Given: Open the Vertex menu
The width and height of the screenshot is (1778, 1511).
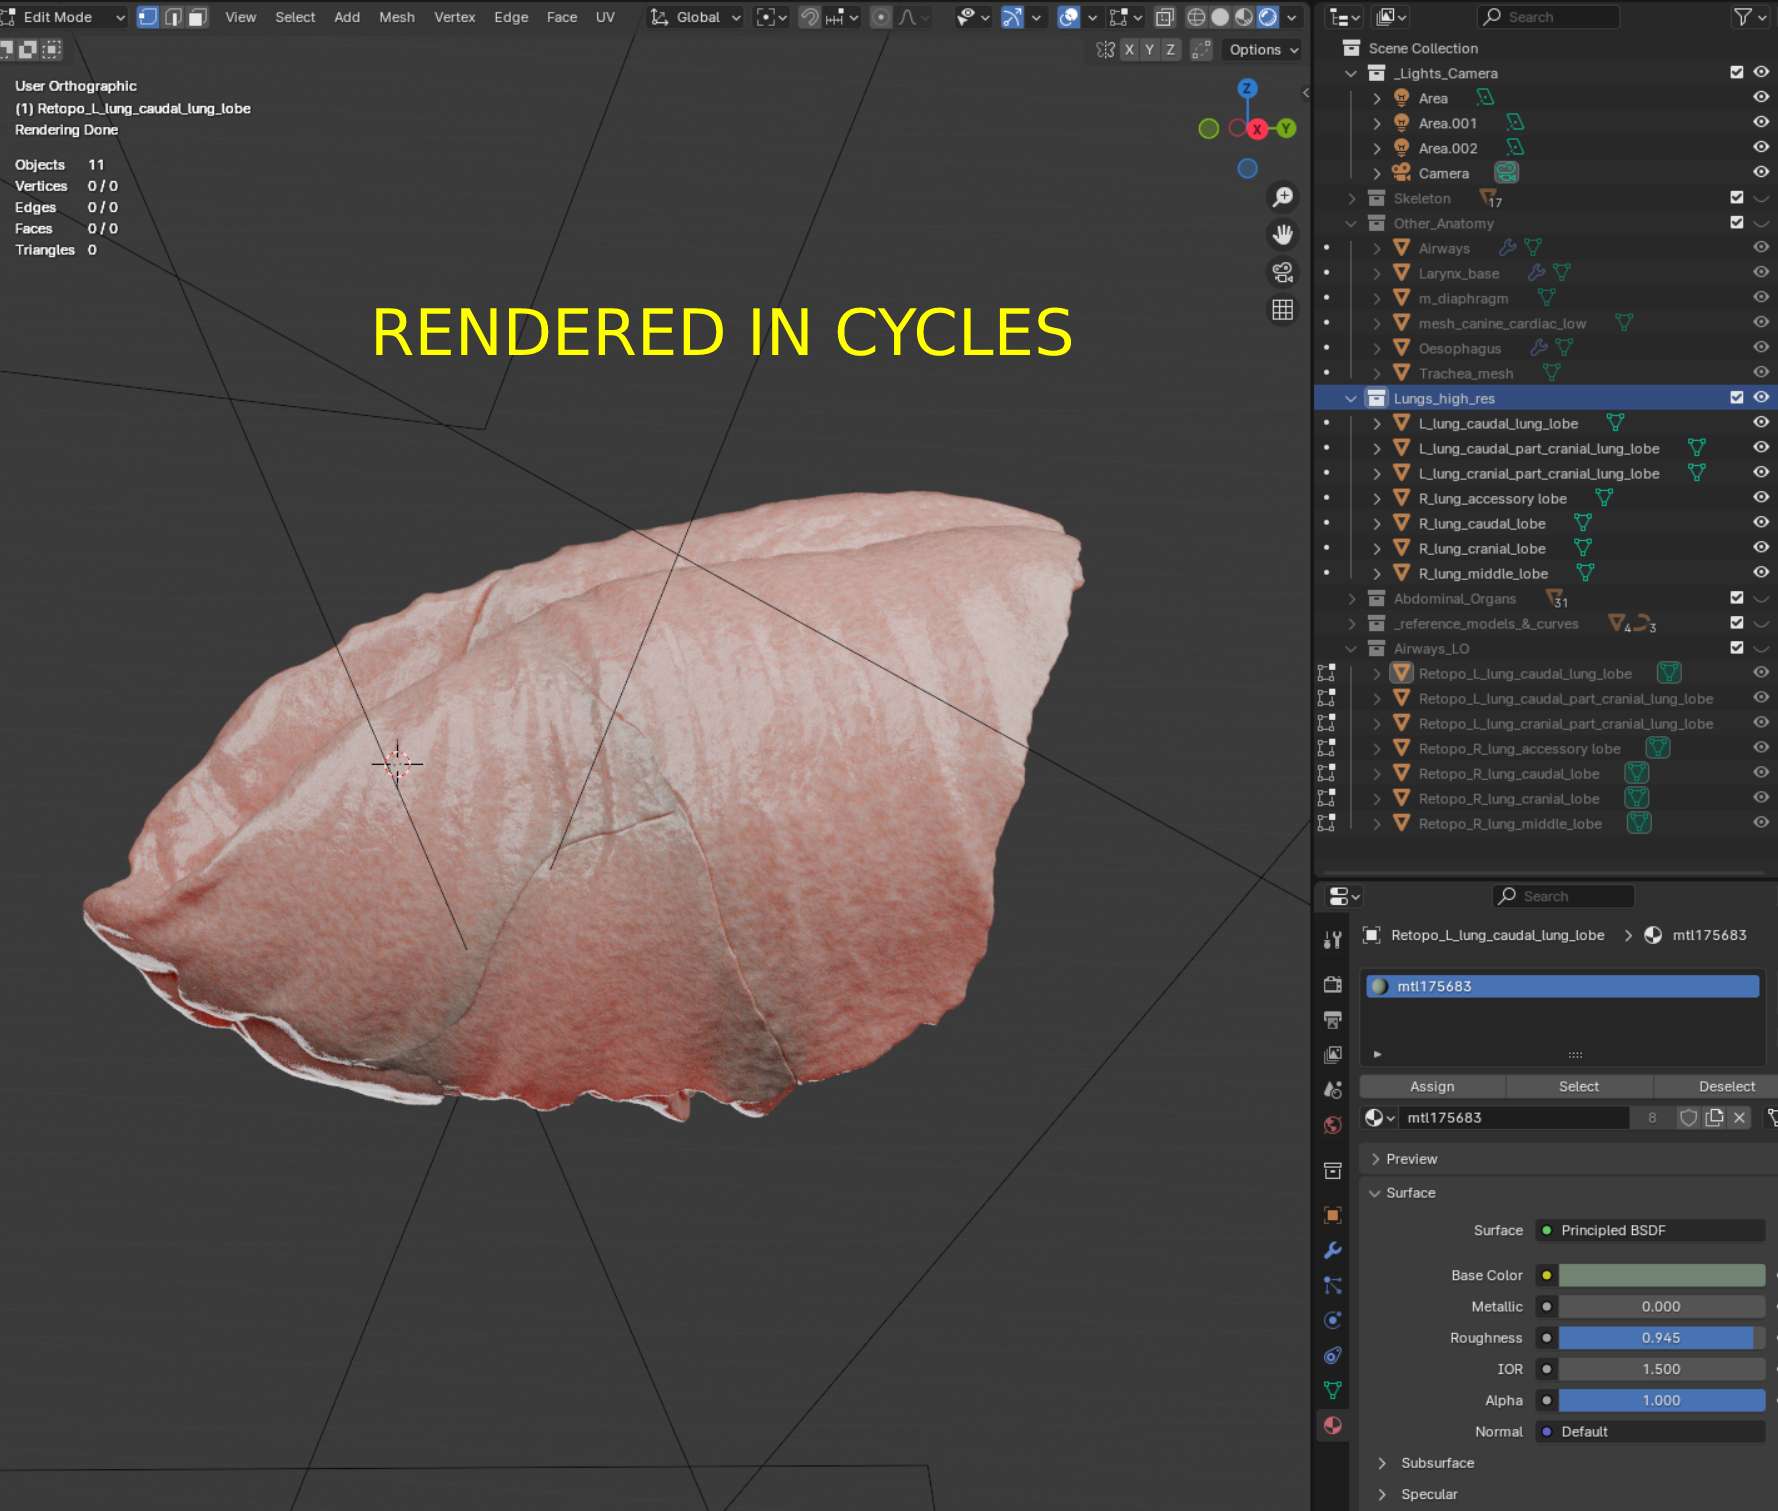Looking at the screenshot, I should point(454,17).
